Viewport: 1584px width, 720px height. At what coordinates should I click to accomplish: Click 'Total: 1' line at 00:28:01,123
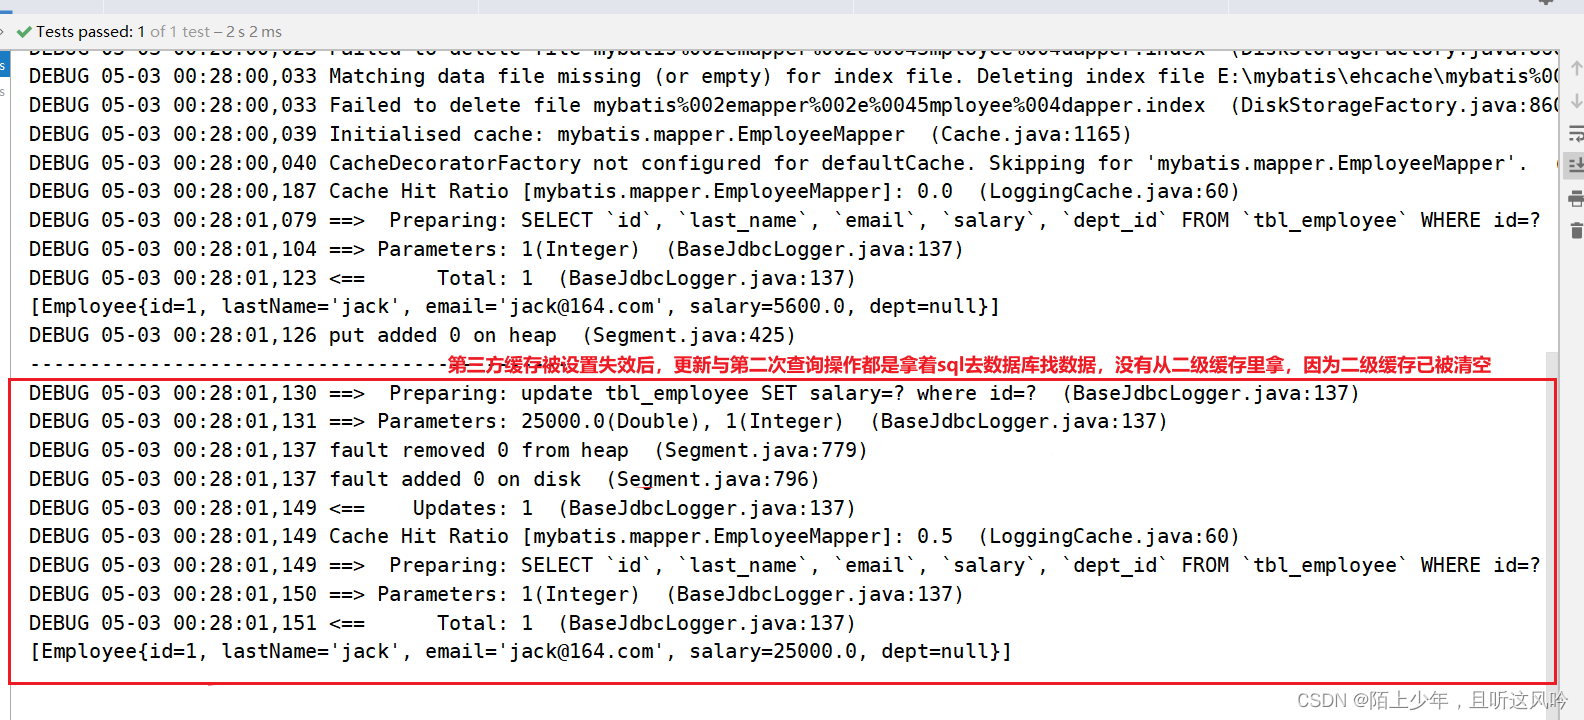442,279
